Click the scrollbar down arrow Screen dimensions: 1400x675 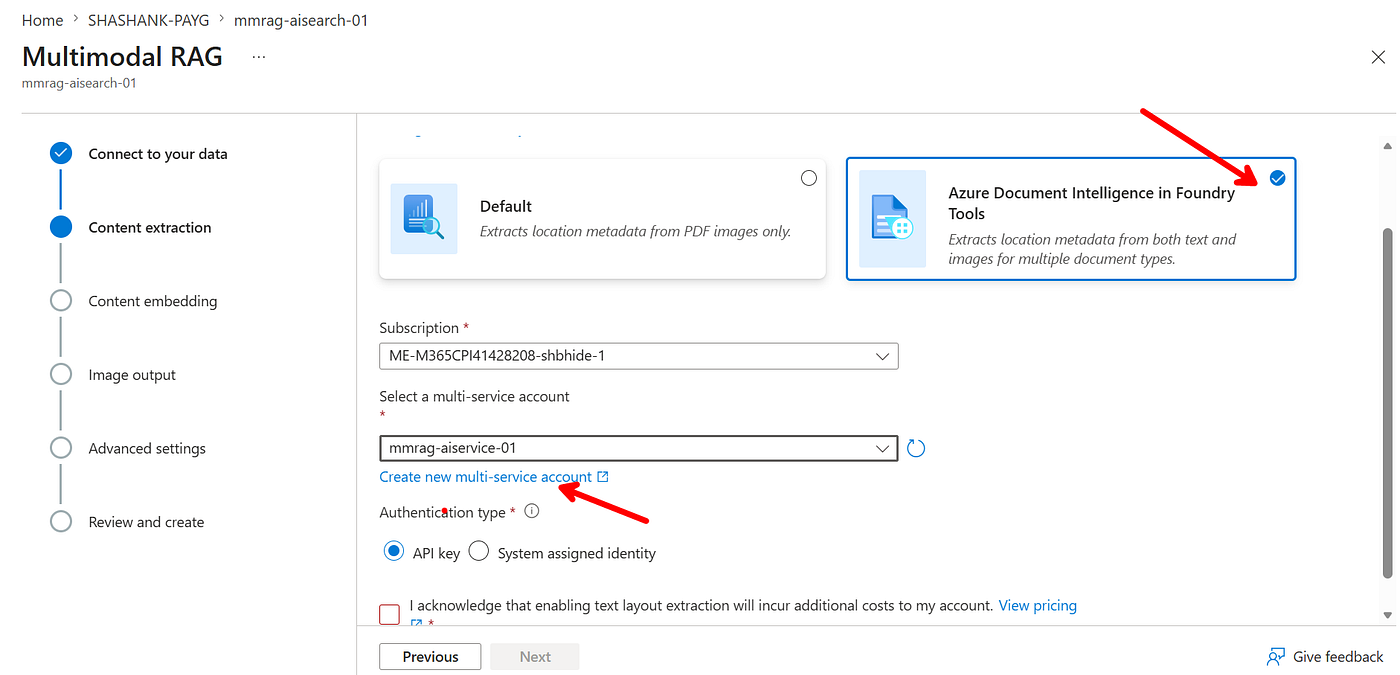tap(1388, 615)
